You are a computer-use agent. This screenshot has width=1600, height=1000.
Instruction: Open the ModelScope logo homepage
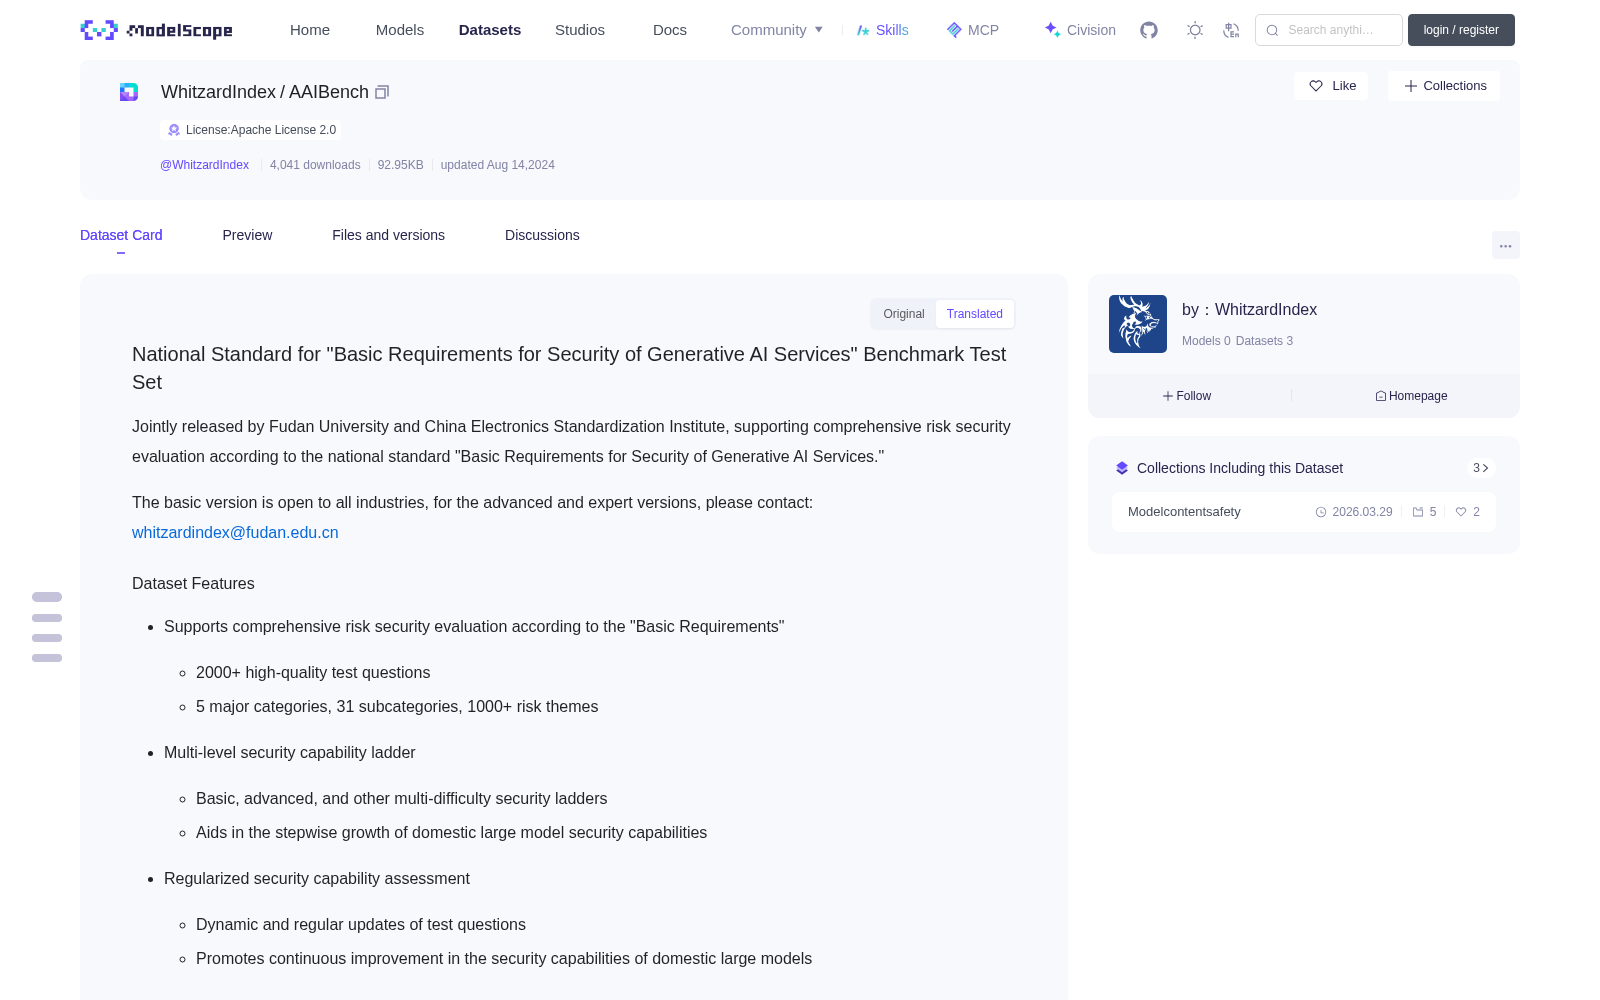coord(156,30)
